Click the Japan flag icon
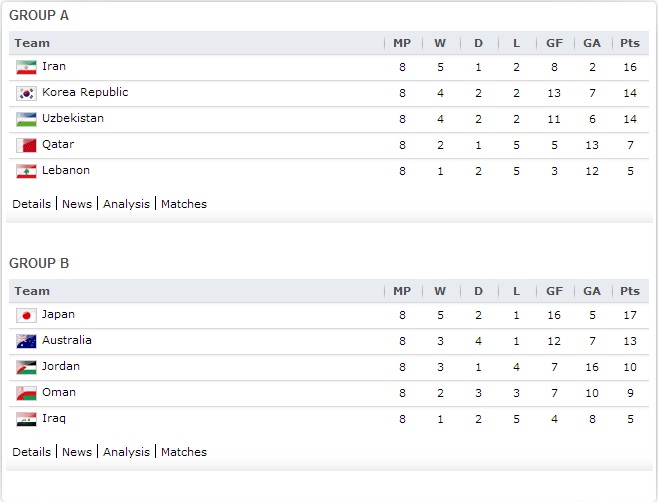Screen dimensions: 658x502 [26, 315]
